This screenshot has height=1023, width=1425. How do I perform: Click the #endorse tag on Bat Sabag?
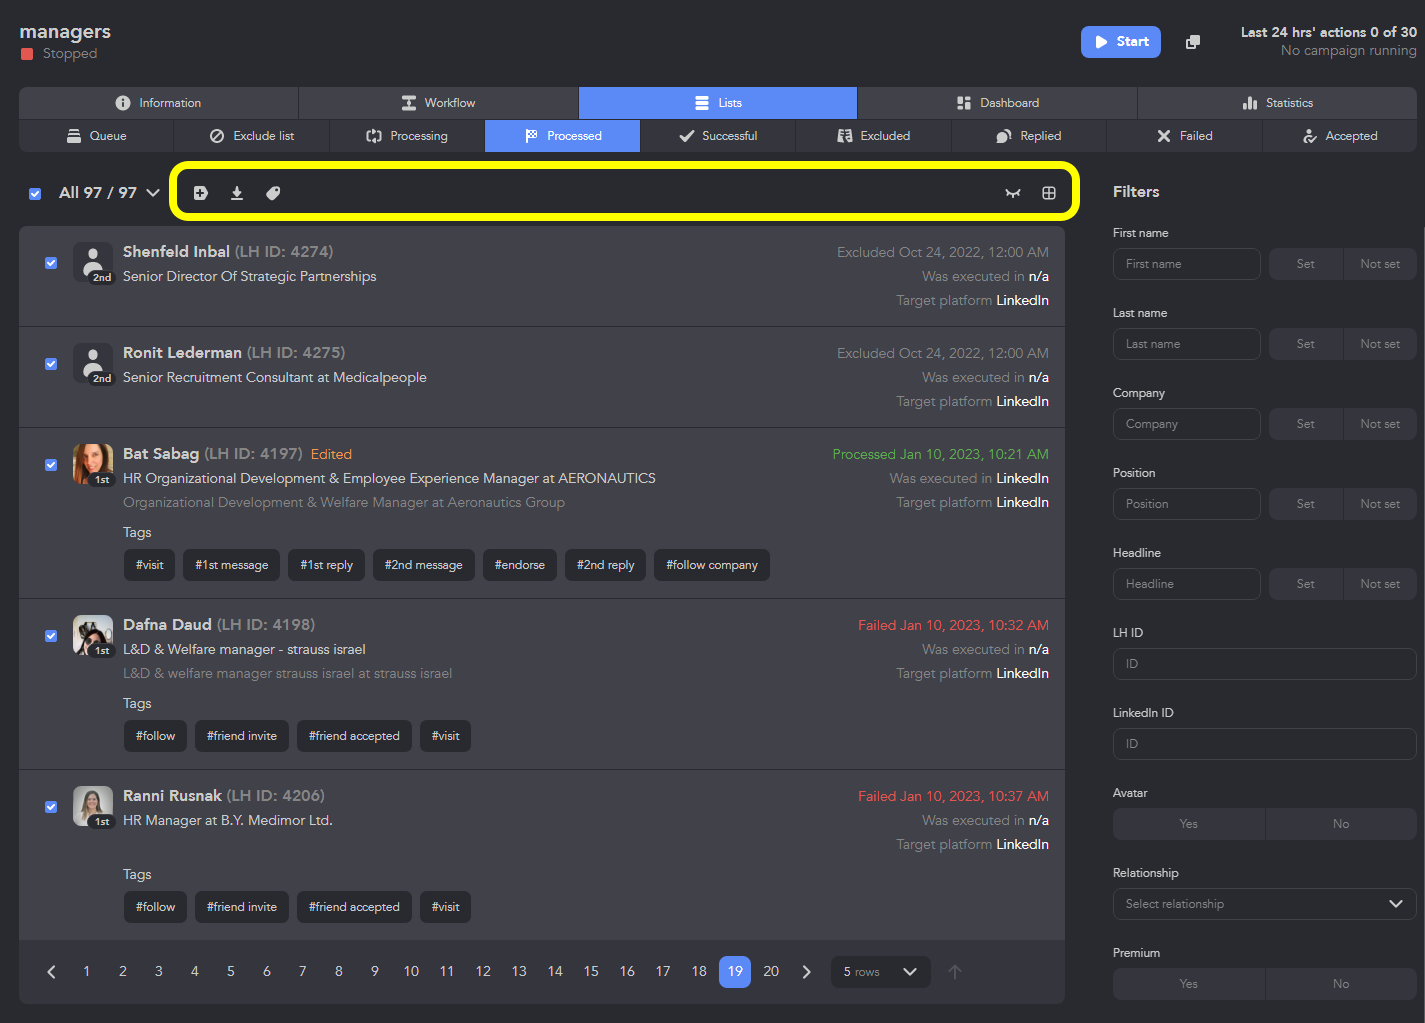(520, 565)
